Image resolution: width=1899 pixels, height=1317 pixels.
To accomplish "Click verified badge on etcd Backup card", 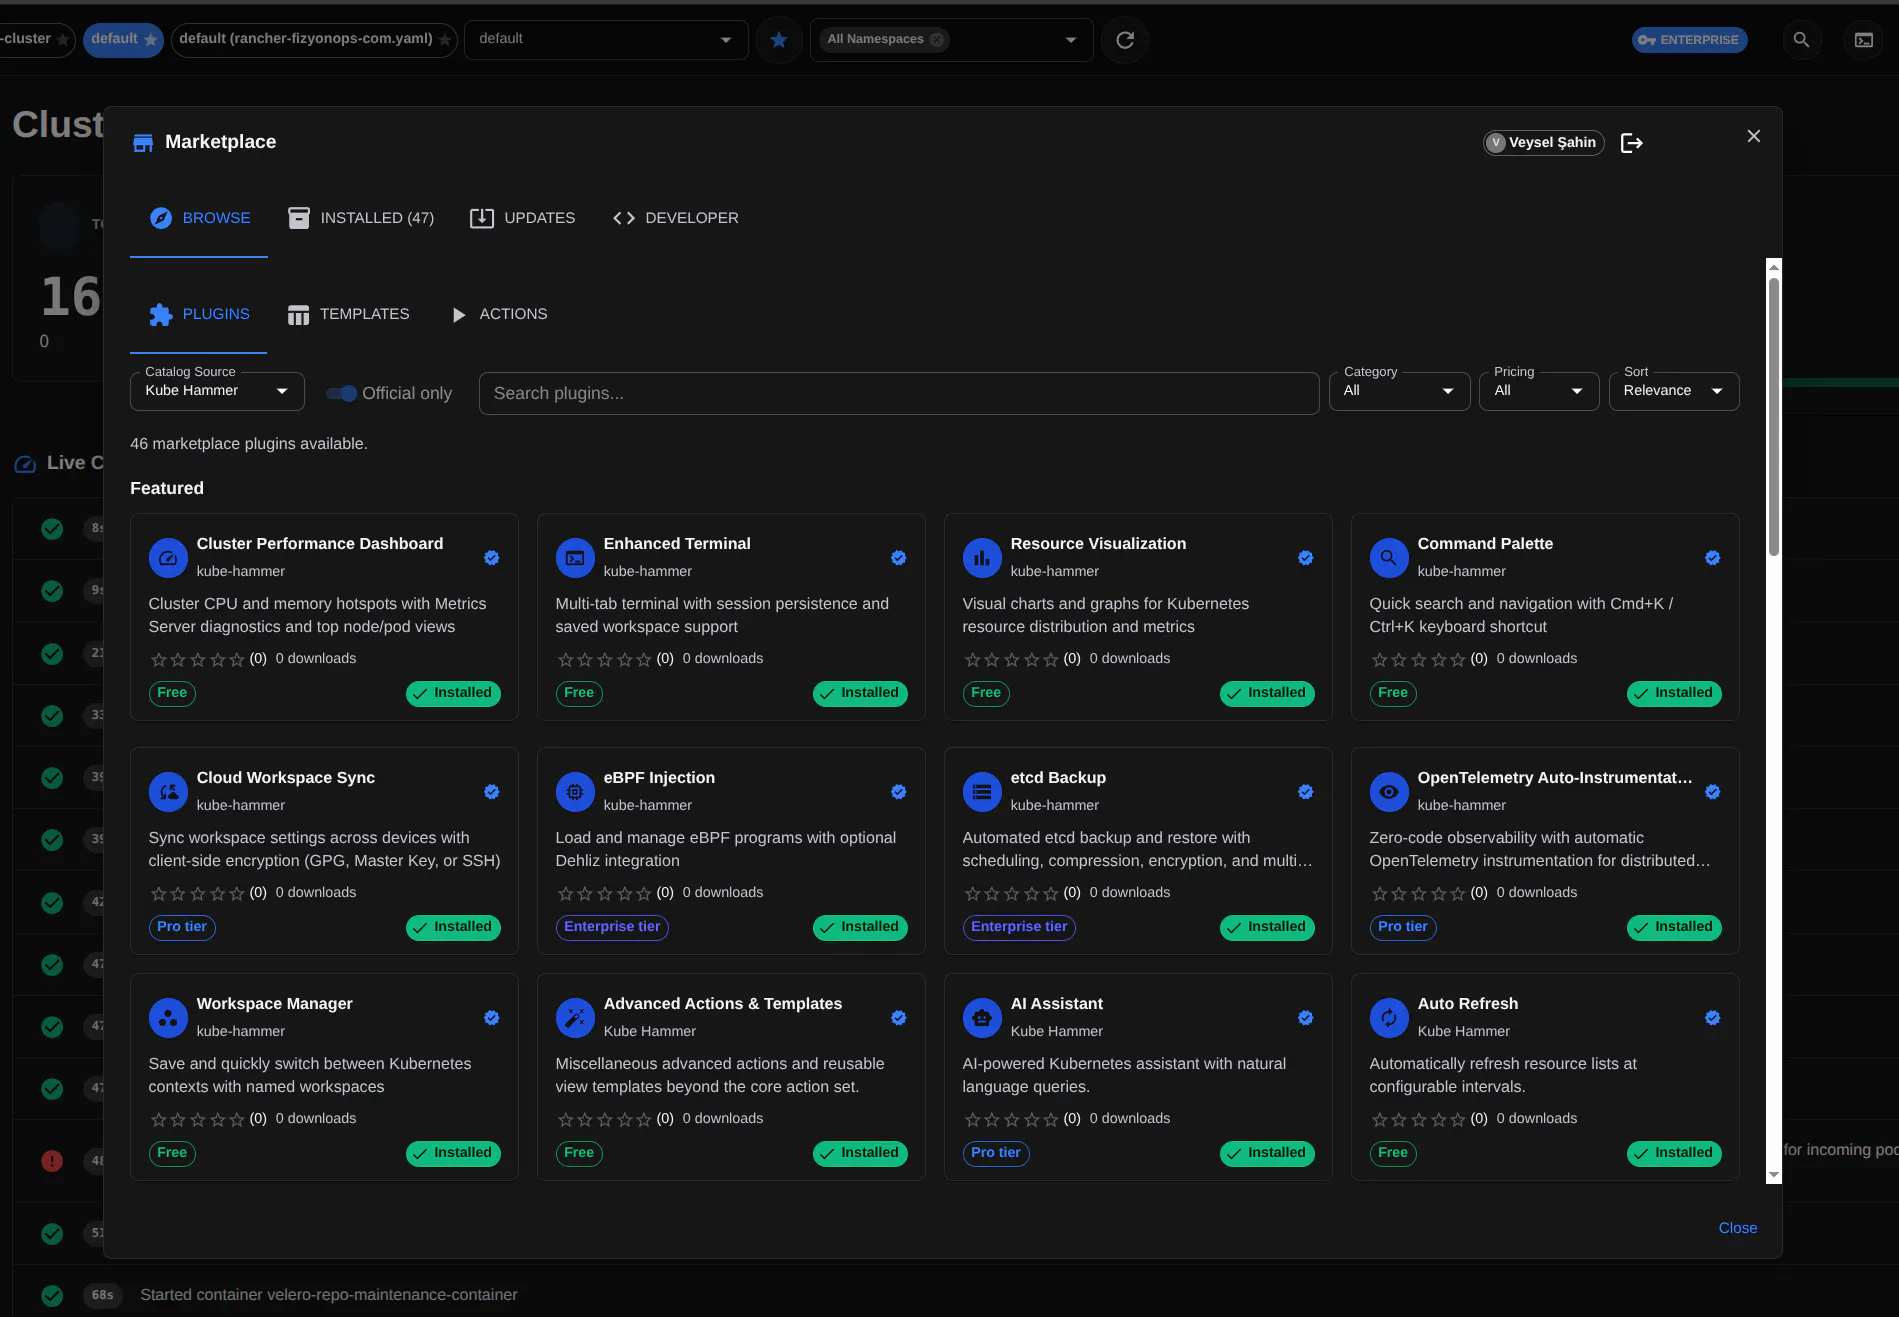I will [x=1306, y=792].
